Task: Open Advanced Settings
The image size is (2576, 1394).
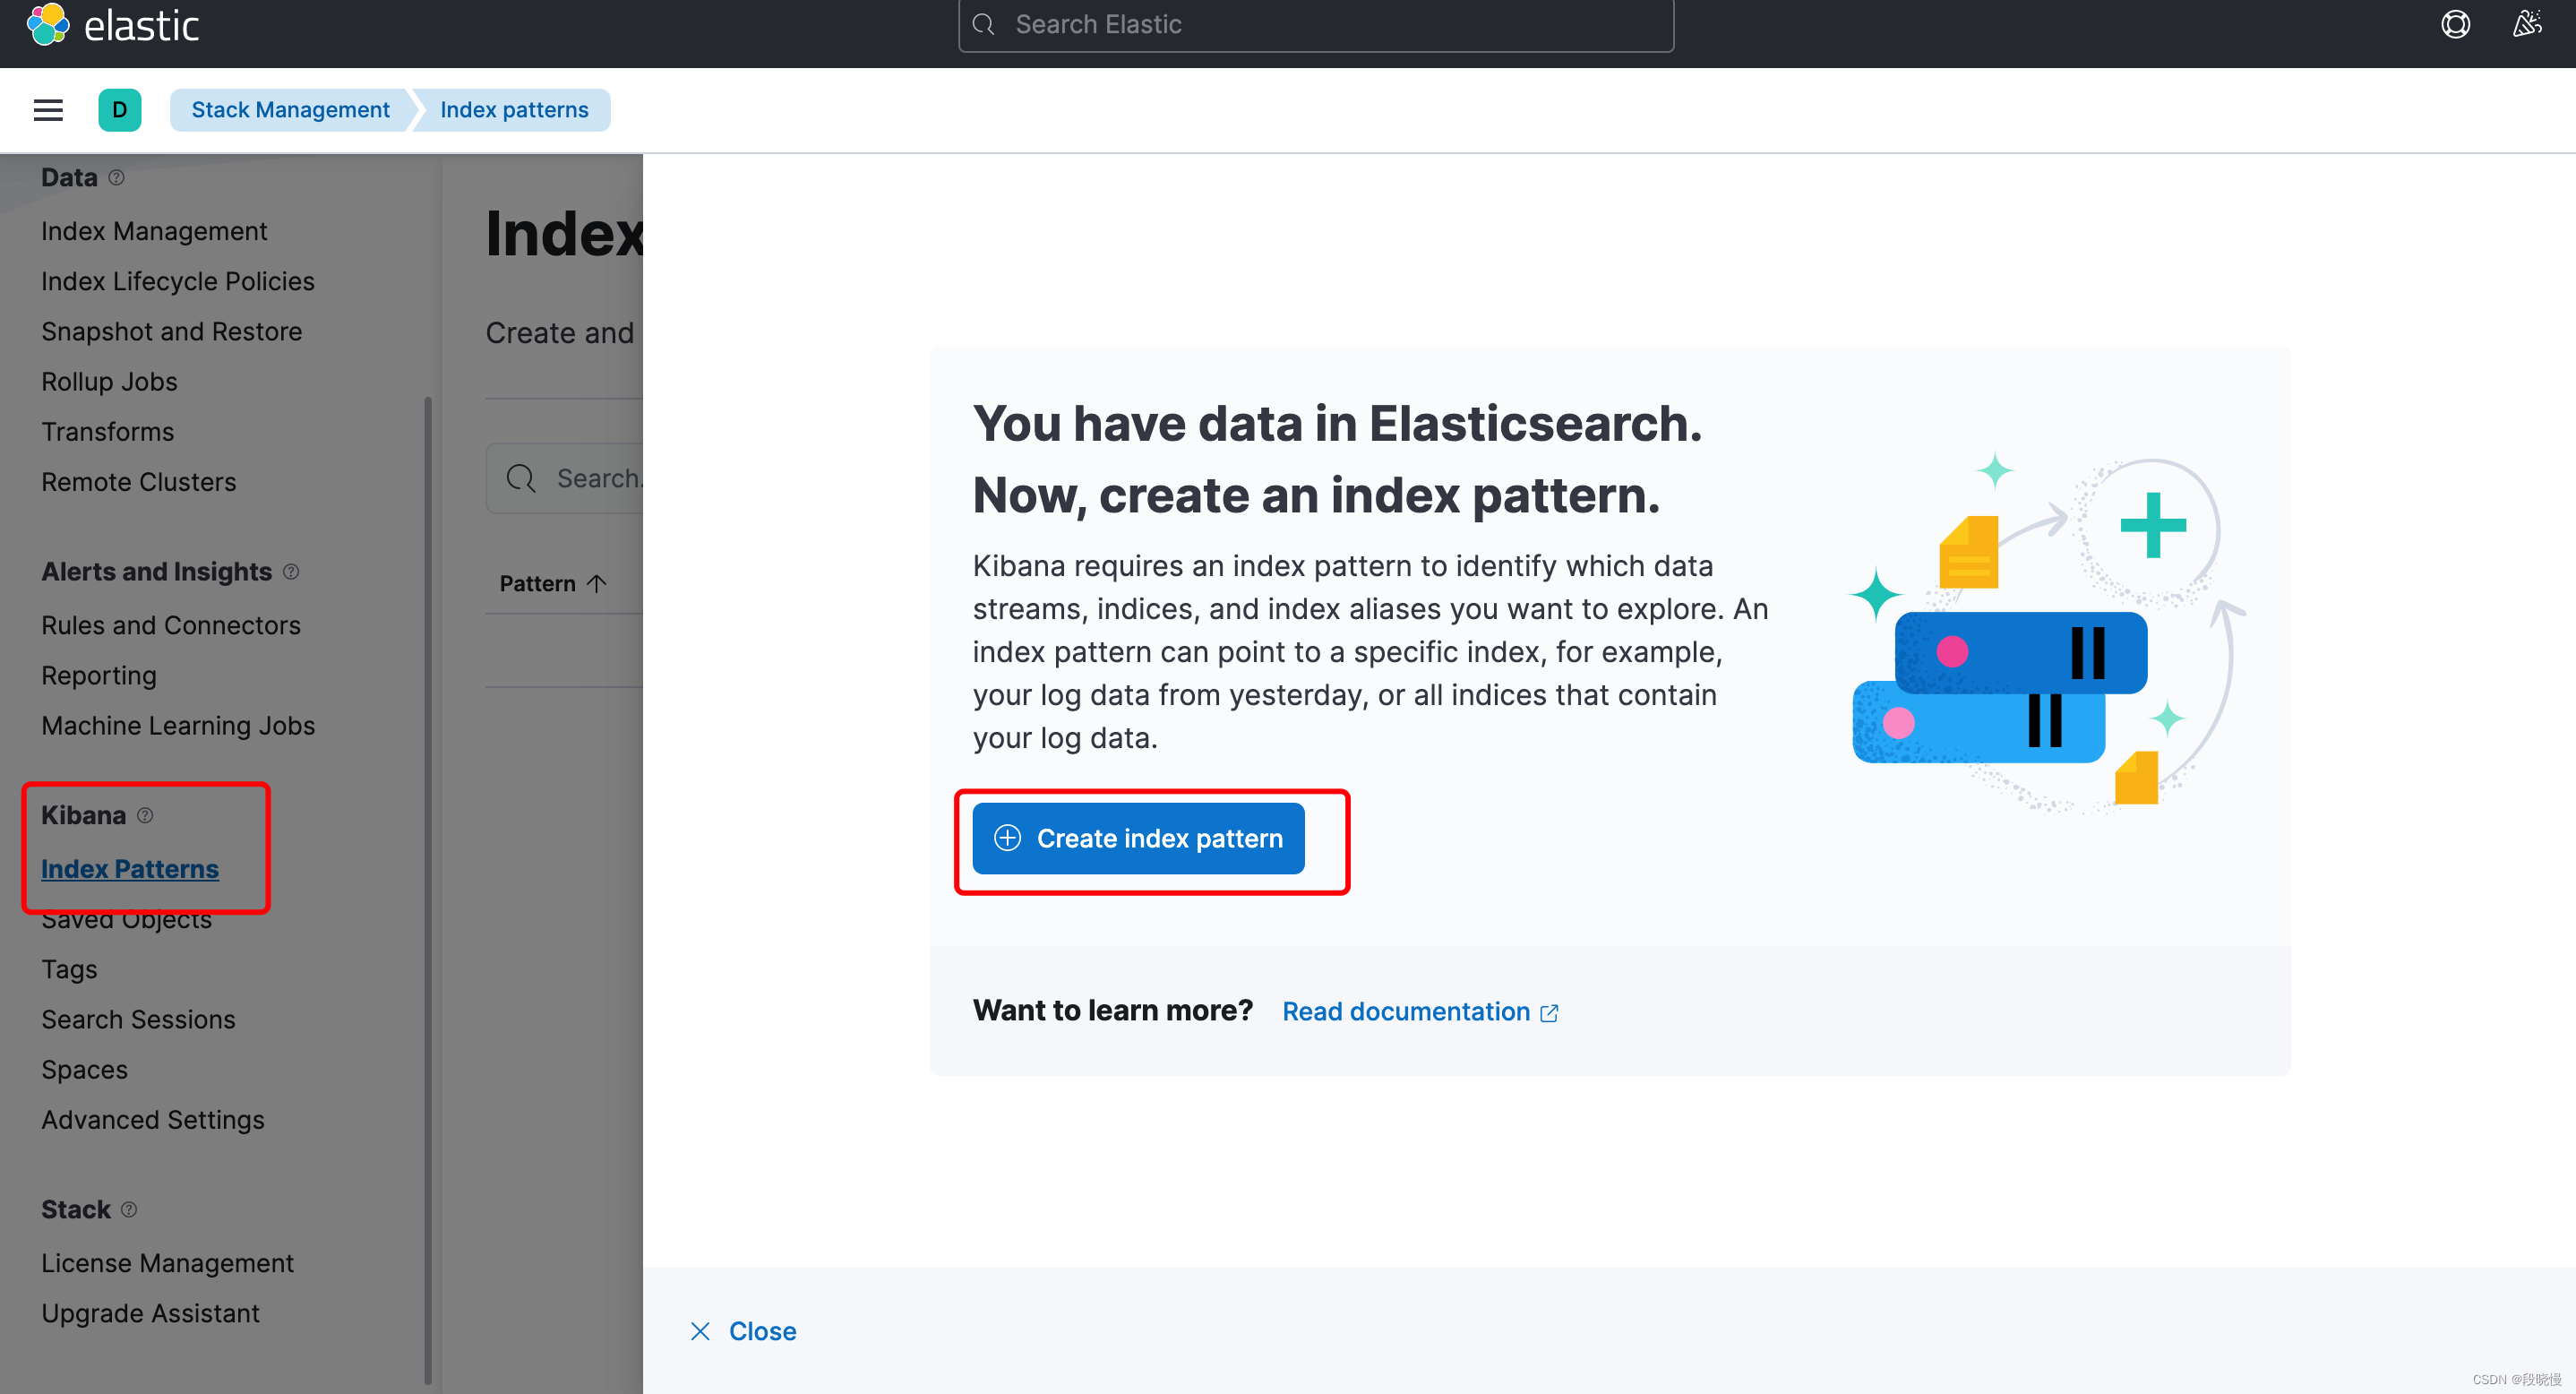Action: (x=153, y=1120)
